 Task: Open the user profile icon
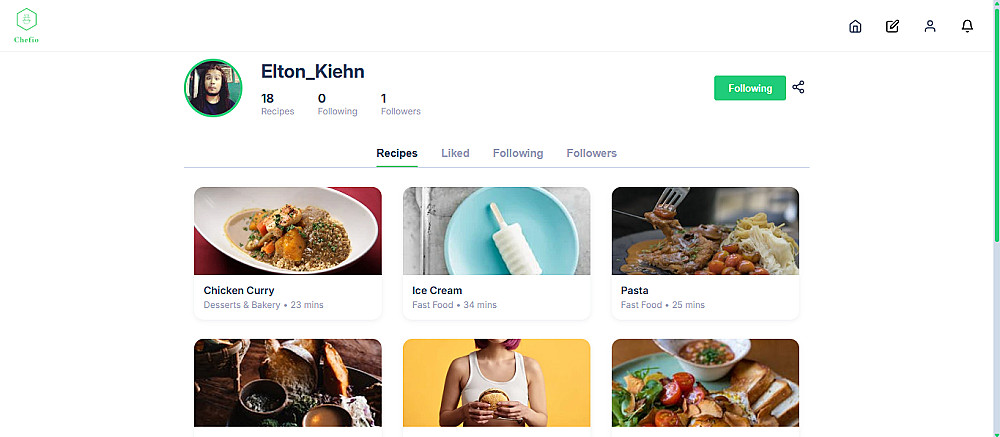pyautogui.click(x=930, y=26)
